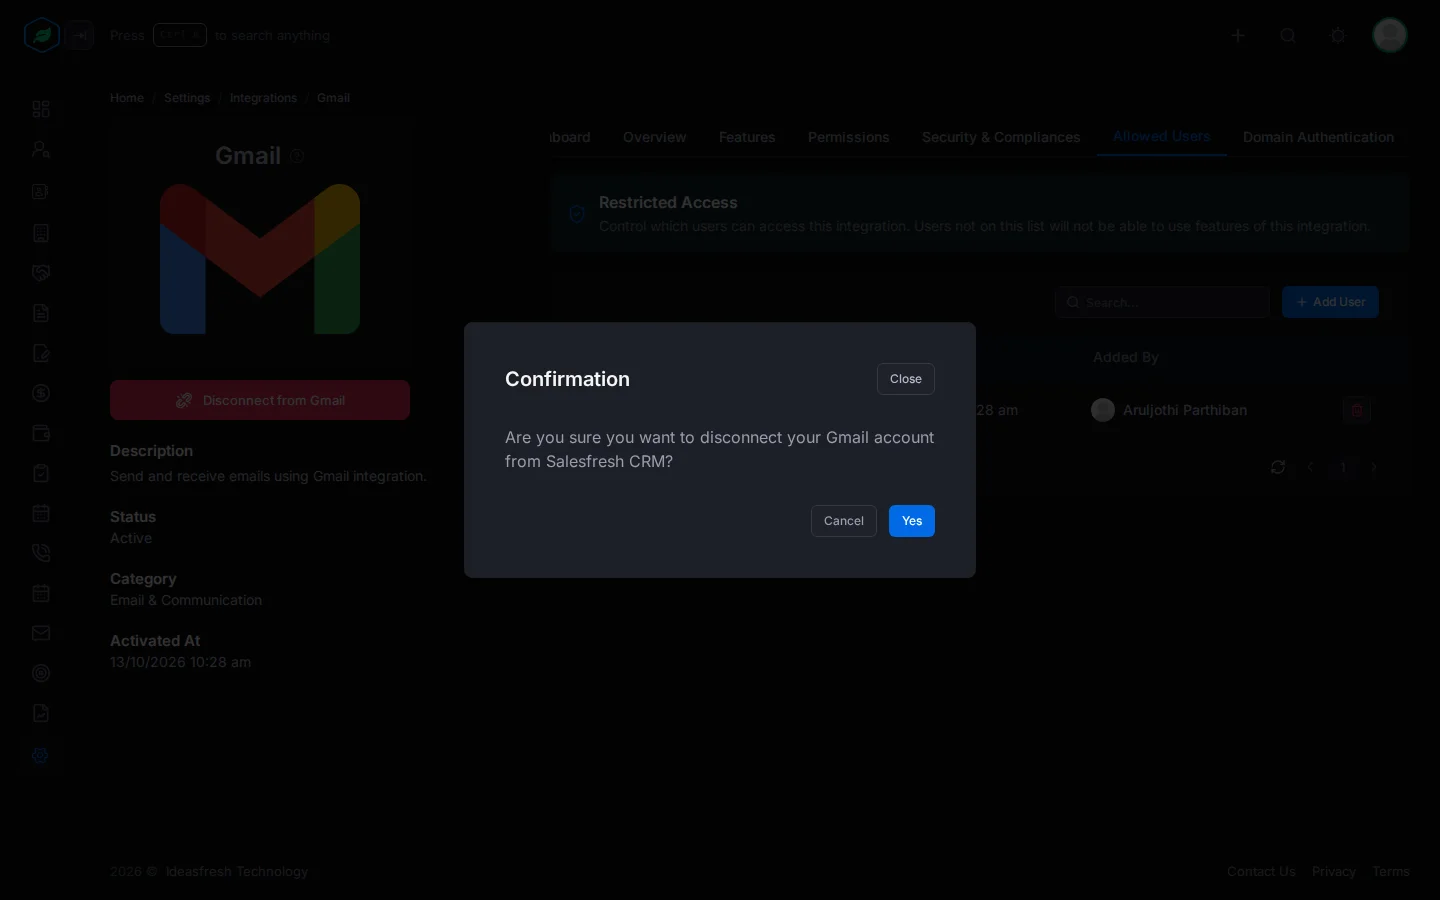Open the user search icon in sidebar
1440x900 pixels.
click(41, 150)
